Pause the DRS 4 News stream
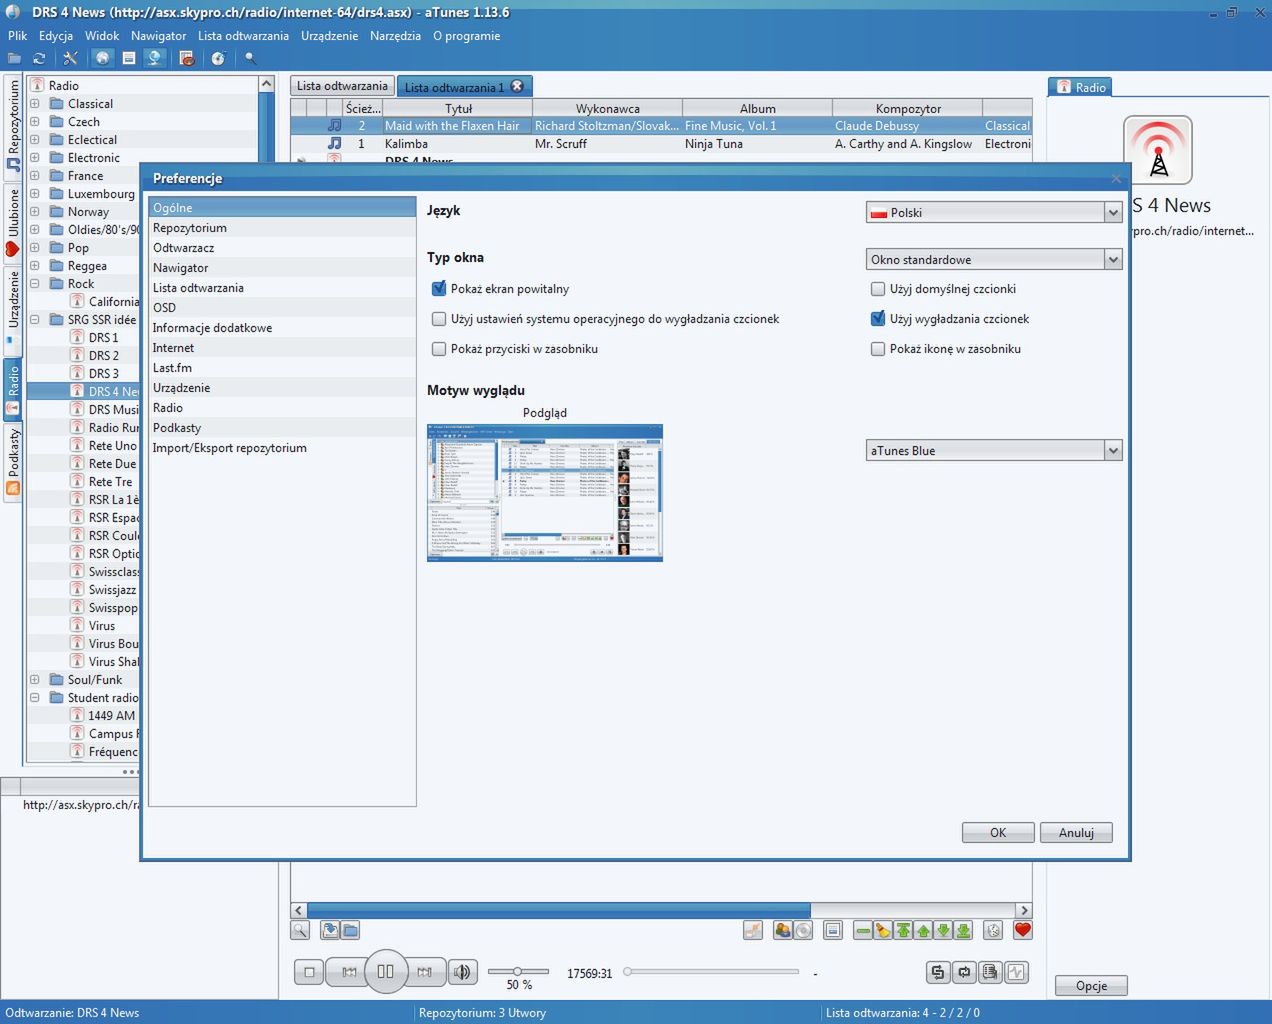Screen dimensions: 1272x1024 (386, 971)
